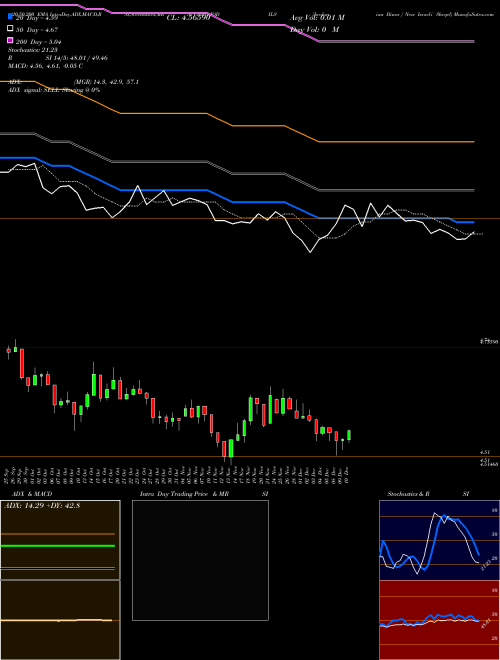This screenshot has height=660, width=500.
Task: Click the MunafaSutra.com text at top right
Action: click(x=472, y=14)
